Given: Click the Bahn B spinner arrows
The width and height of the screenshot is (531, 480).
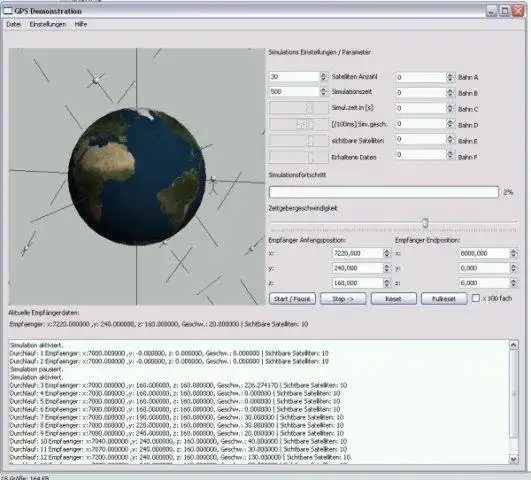Looking at the screenshot, I should point(450,92).
